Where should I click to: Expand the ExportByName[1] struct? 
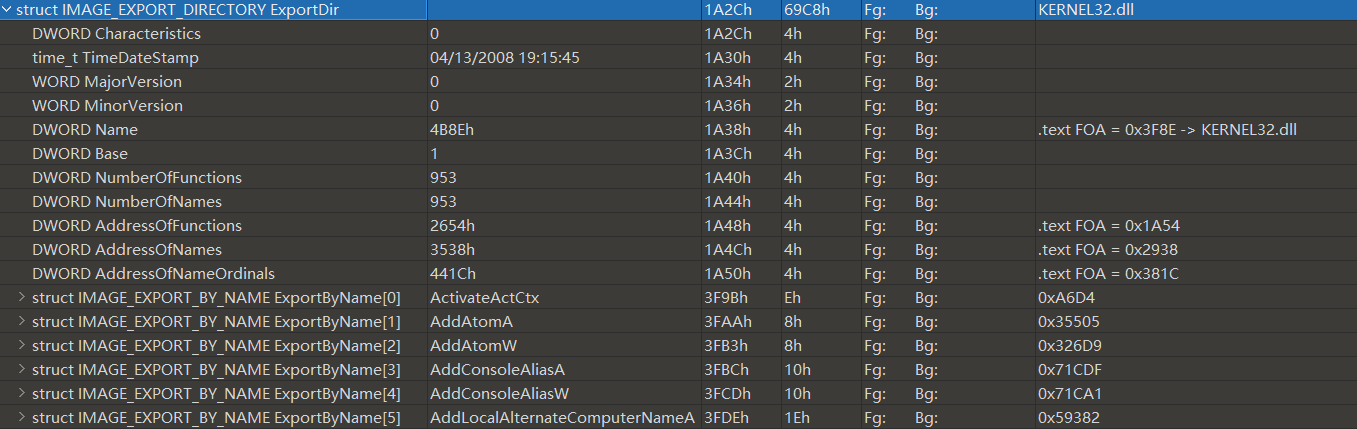click(x=23, y=322)
